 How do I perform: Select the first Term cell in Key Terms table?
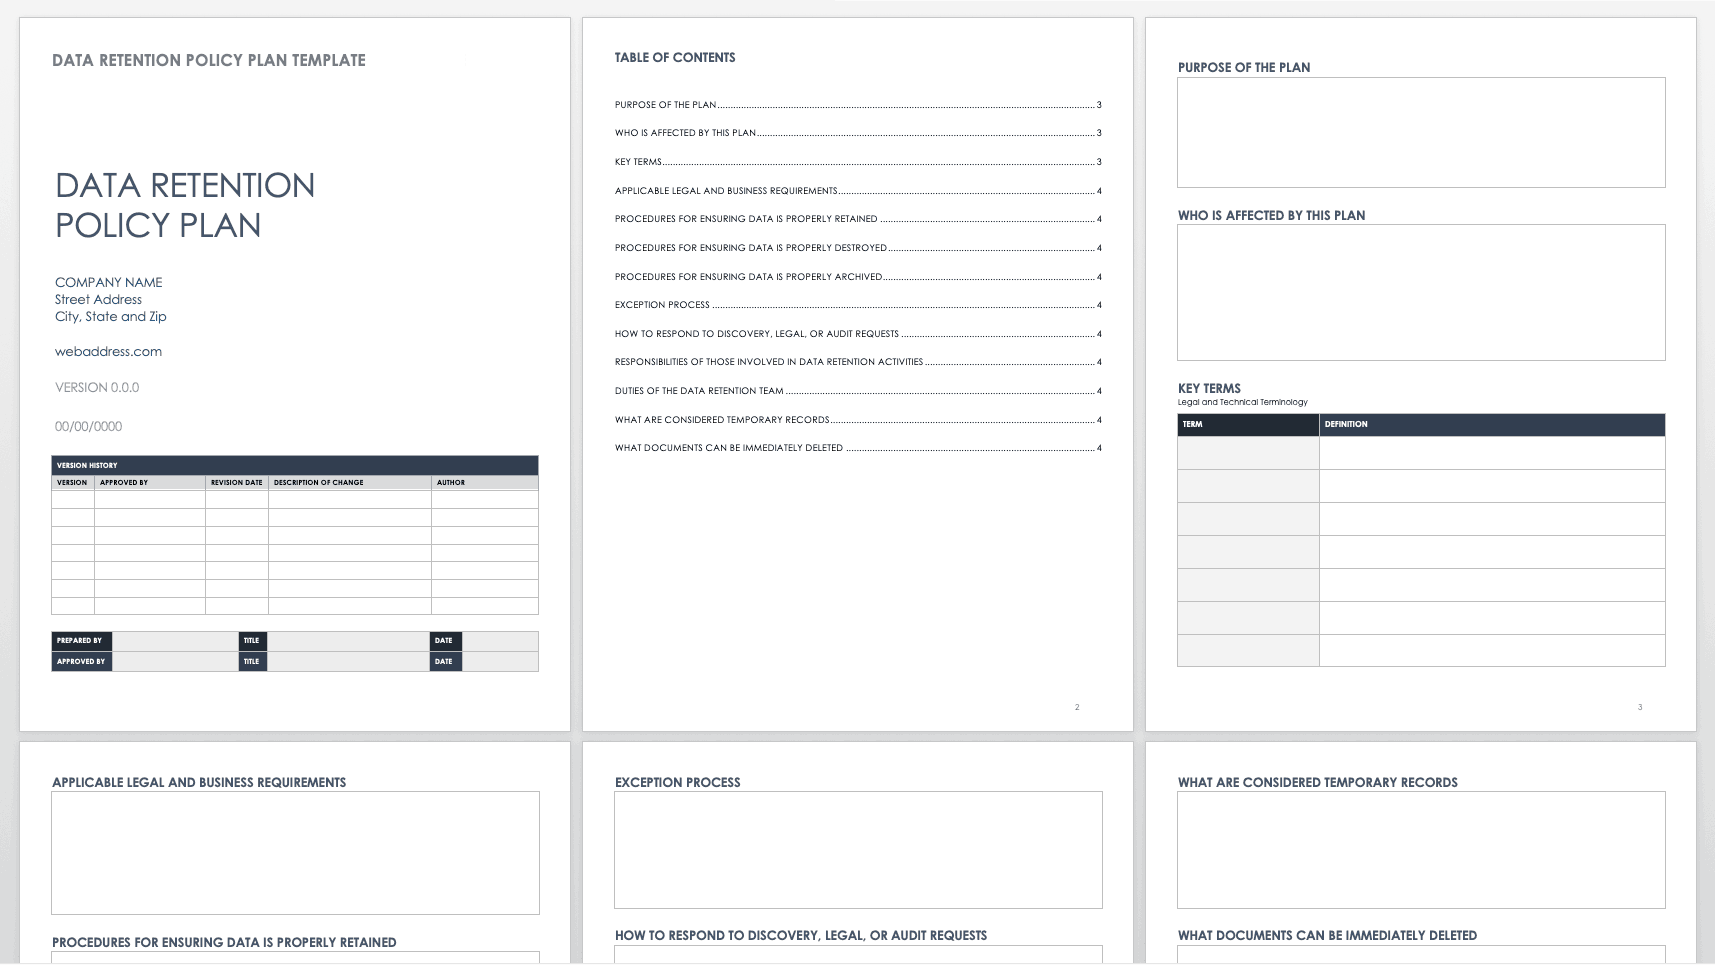[1248, 453]
